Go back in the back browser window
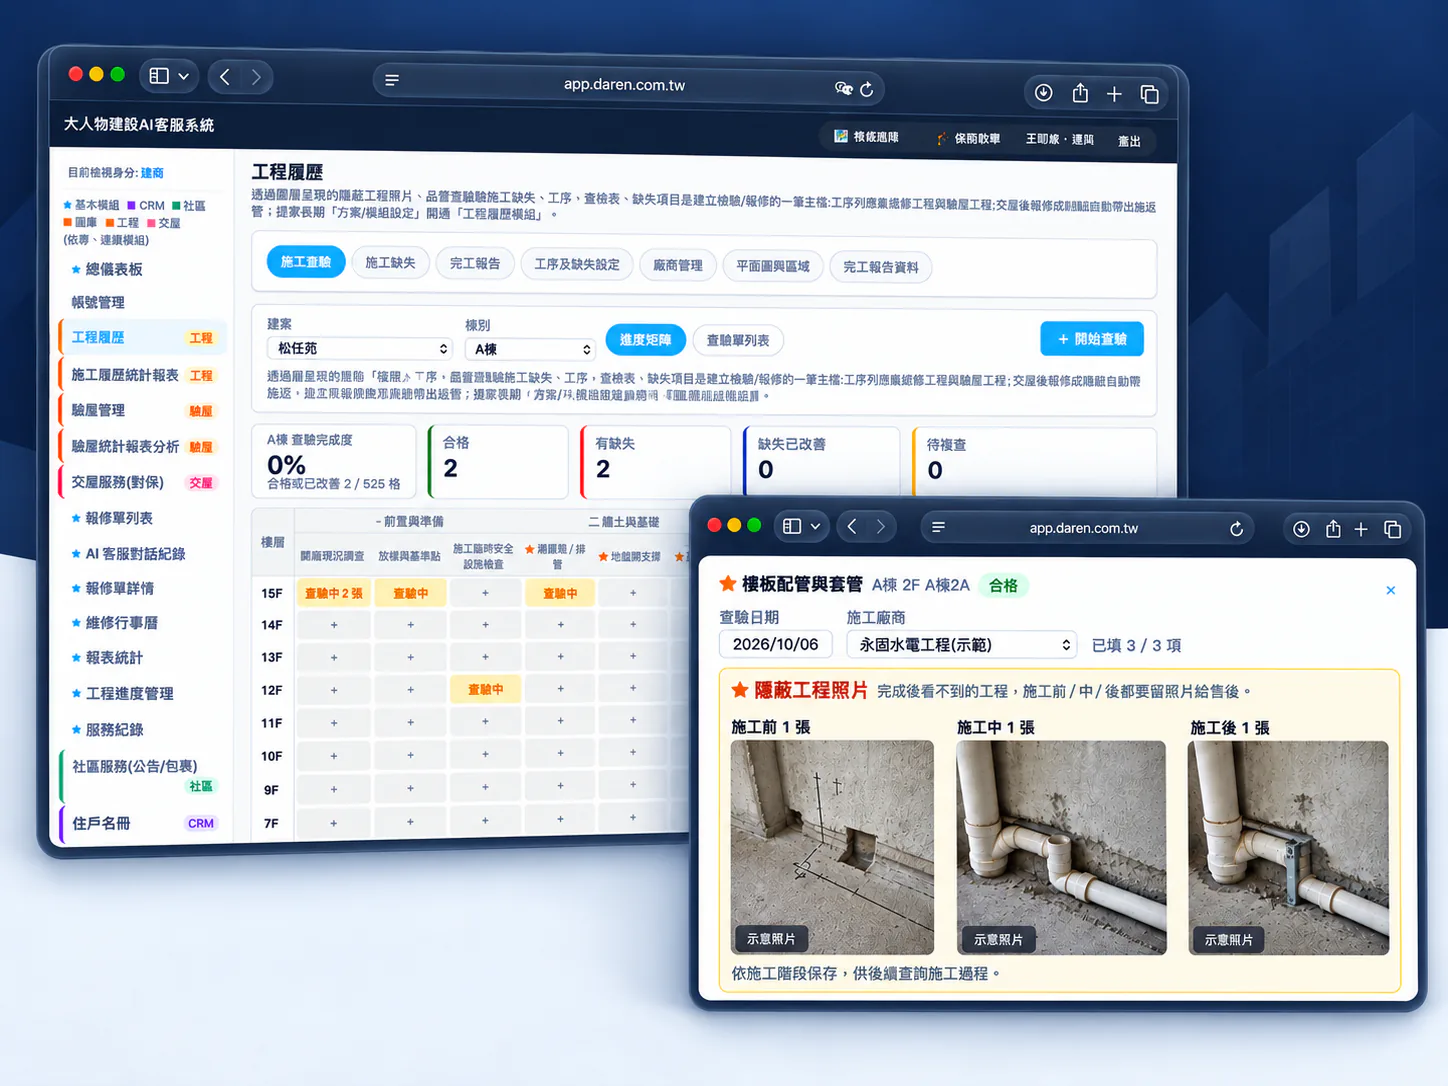The height and width of the screenshot is (1086, 1448). [x=225, y=77]
